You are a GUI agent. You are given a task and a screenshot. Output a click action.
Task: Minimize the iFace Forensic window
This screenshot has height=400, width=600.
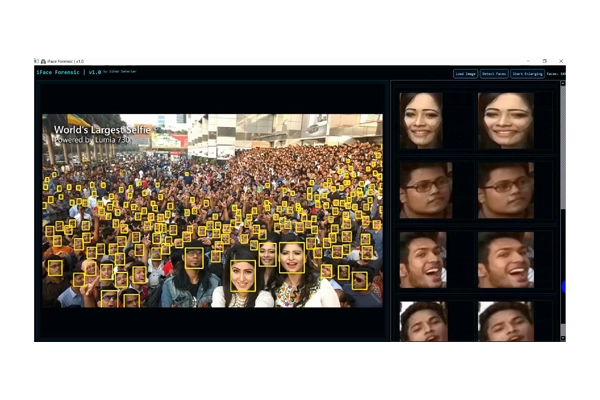pyautogui.click(x=528, y=61)
